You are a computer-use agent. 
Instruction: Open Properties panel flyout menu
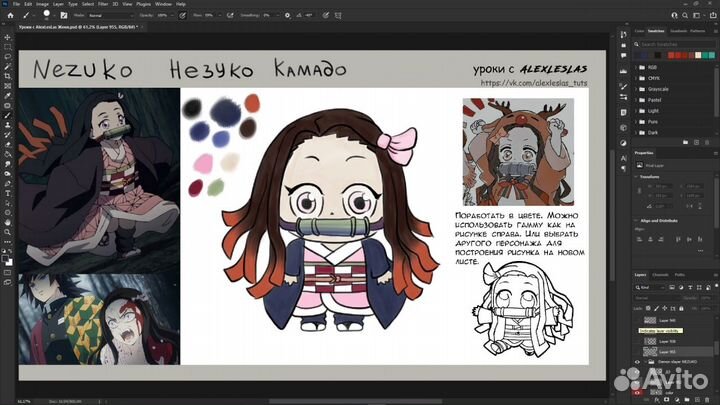[716, 153]
